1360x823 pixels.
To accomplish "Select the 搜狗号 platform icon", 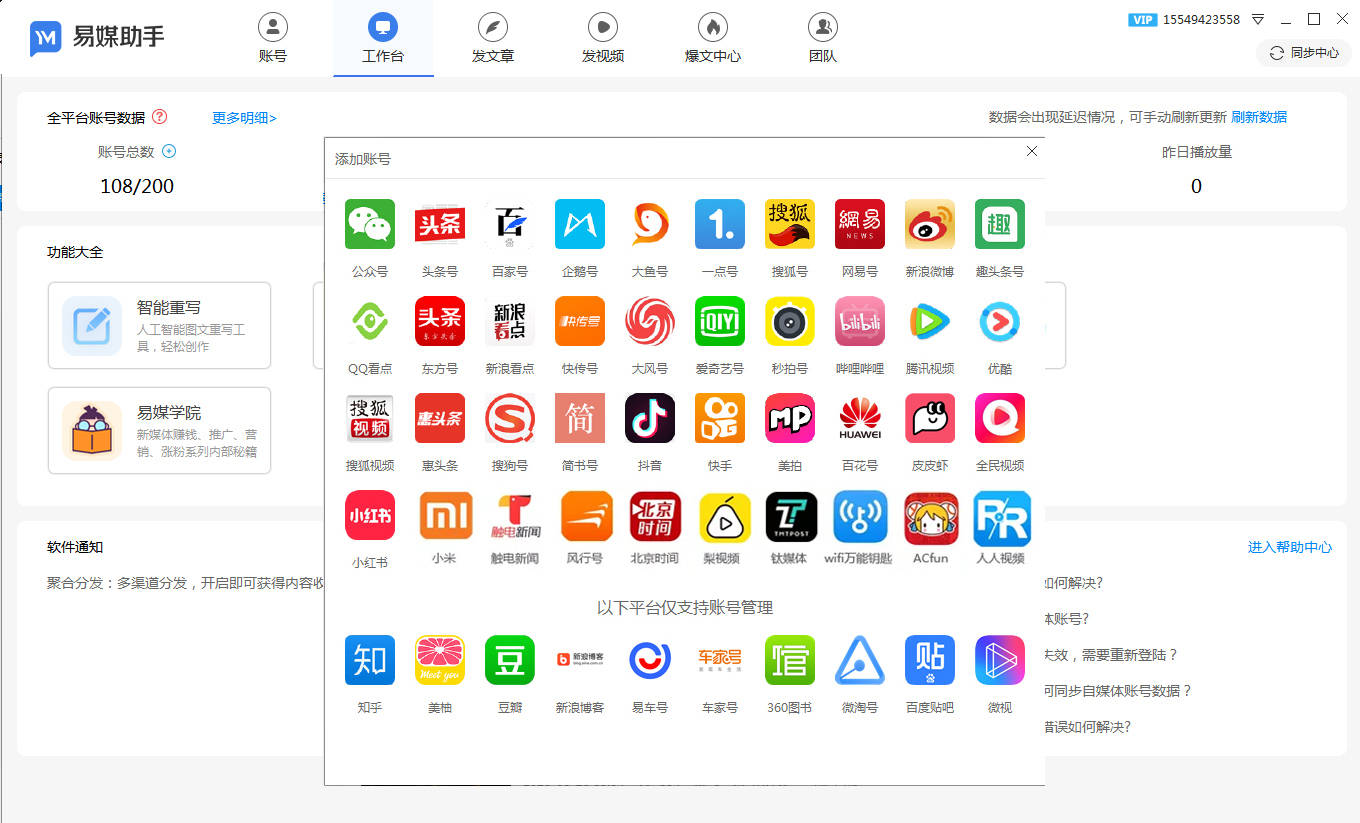I will pyautogui.click(x=510, y=418).
